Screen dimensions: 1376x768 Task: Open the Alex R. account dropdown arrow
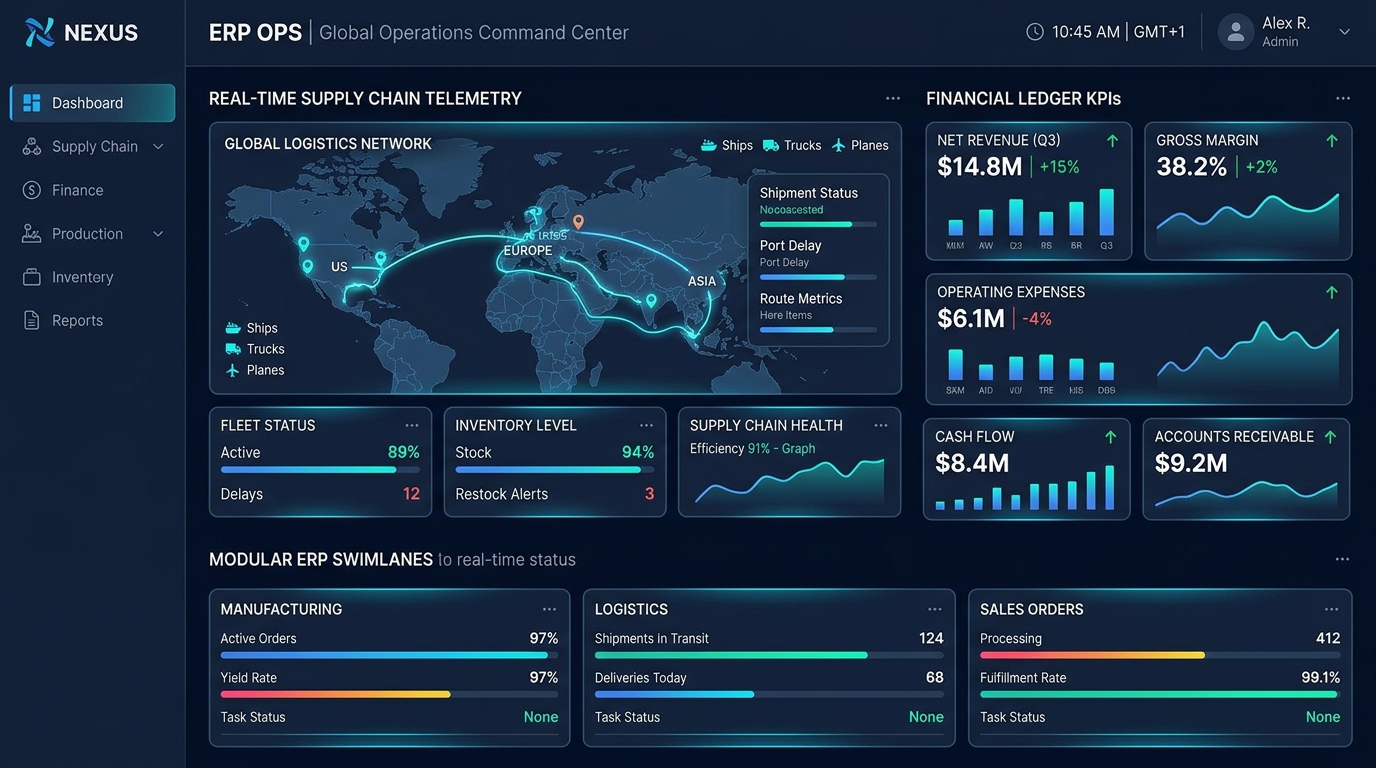1344,32
